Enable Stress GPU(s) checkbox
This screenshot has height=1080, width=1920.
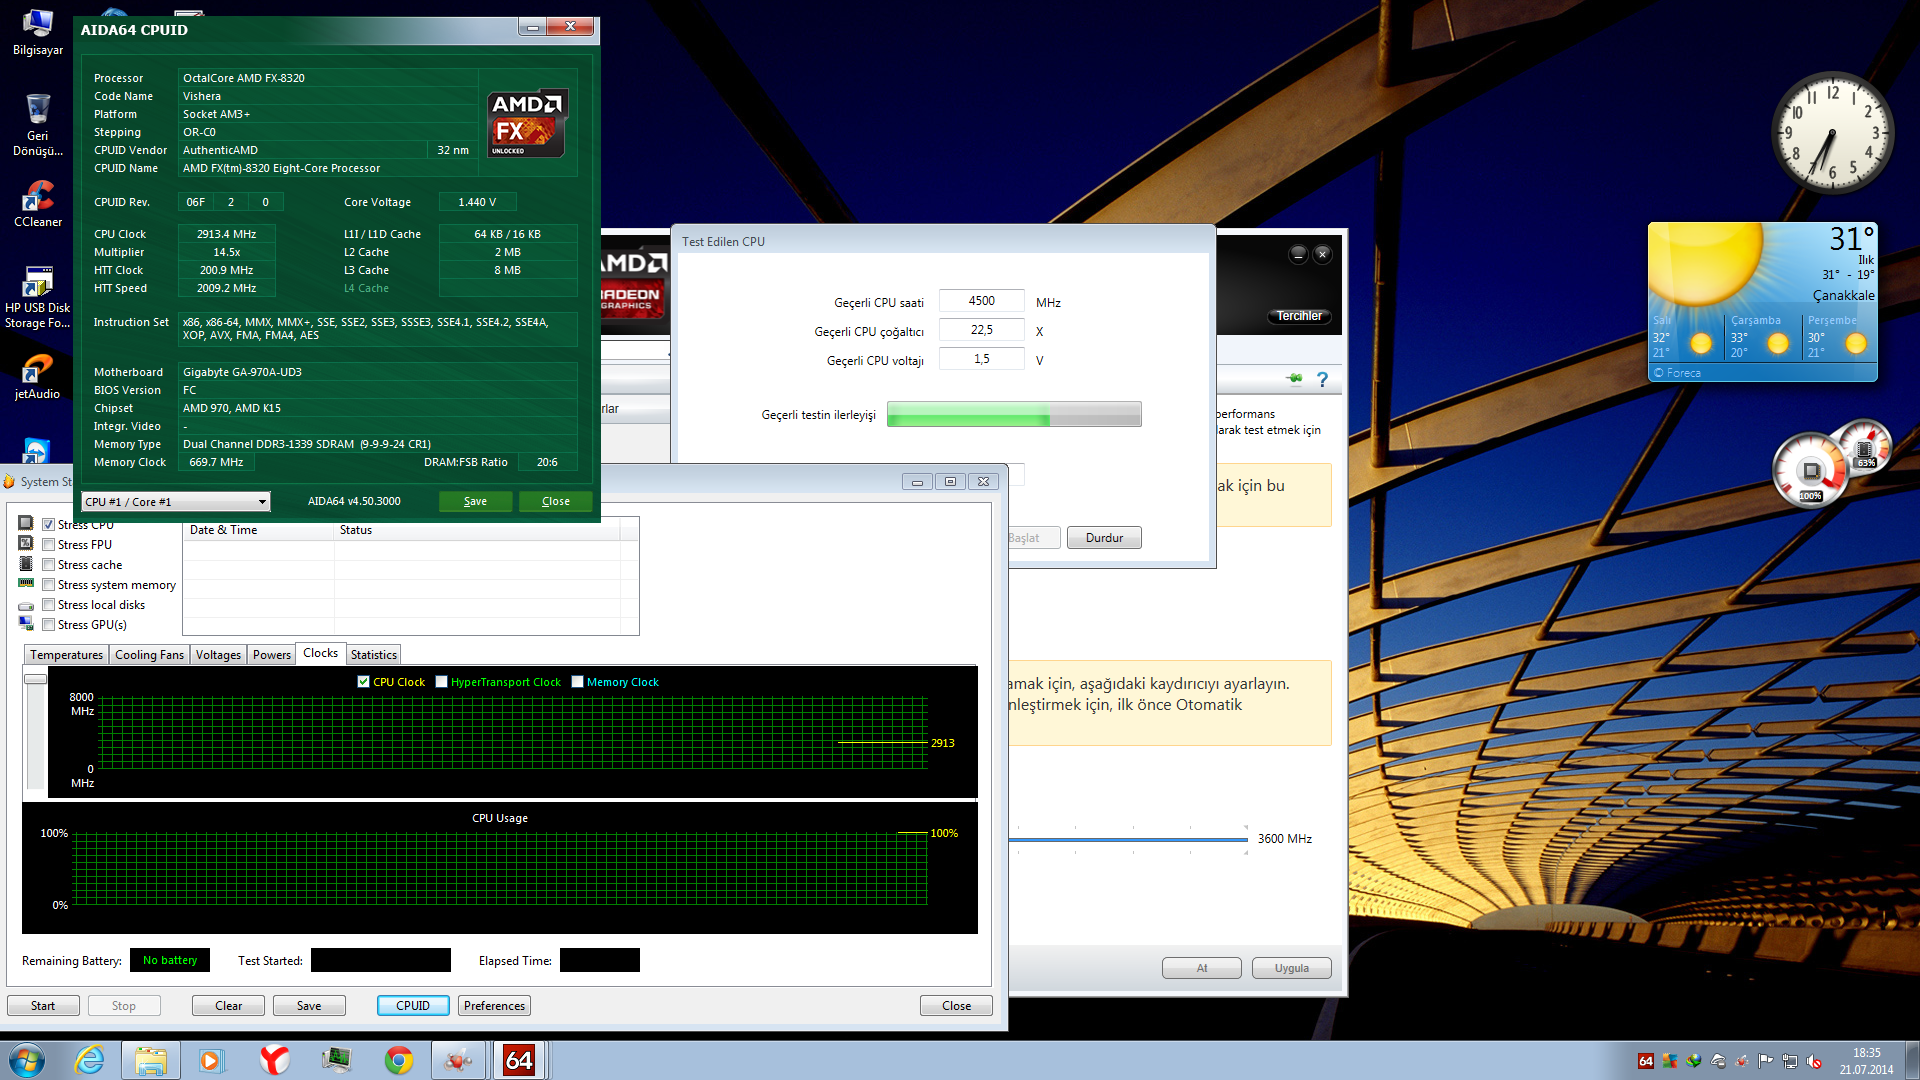(48, 624)
